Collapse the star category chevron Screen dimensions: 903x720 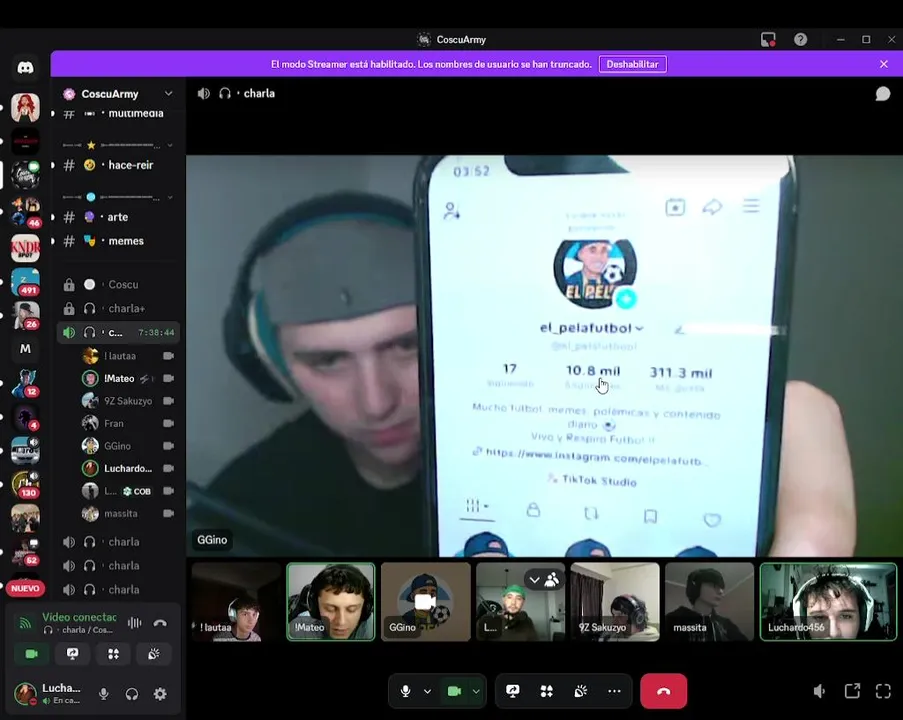(x=170, y=145)
